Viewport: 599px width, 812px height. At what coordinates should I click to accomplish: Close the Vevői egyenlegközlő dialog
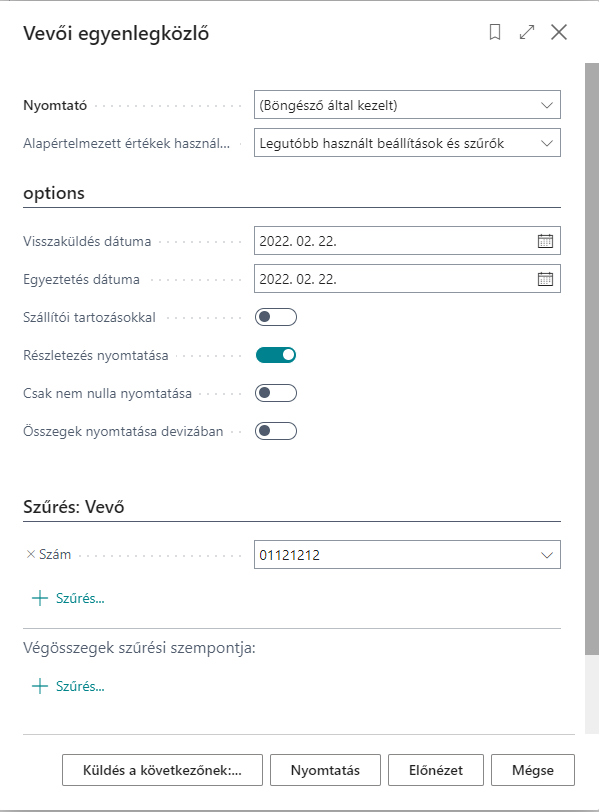(x=559, y=32)
